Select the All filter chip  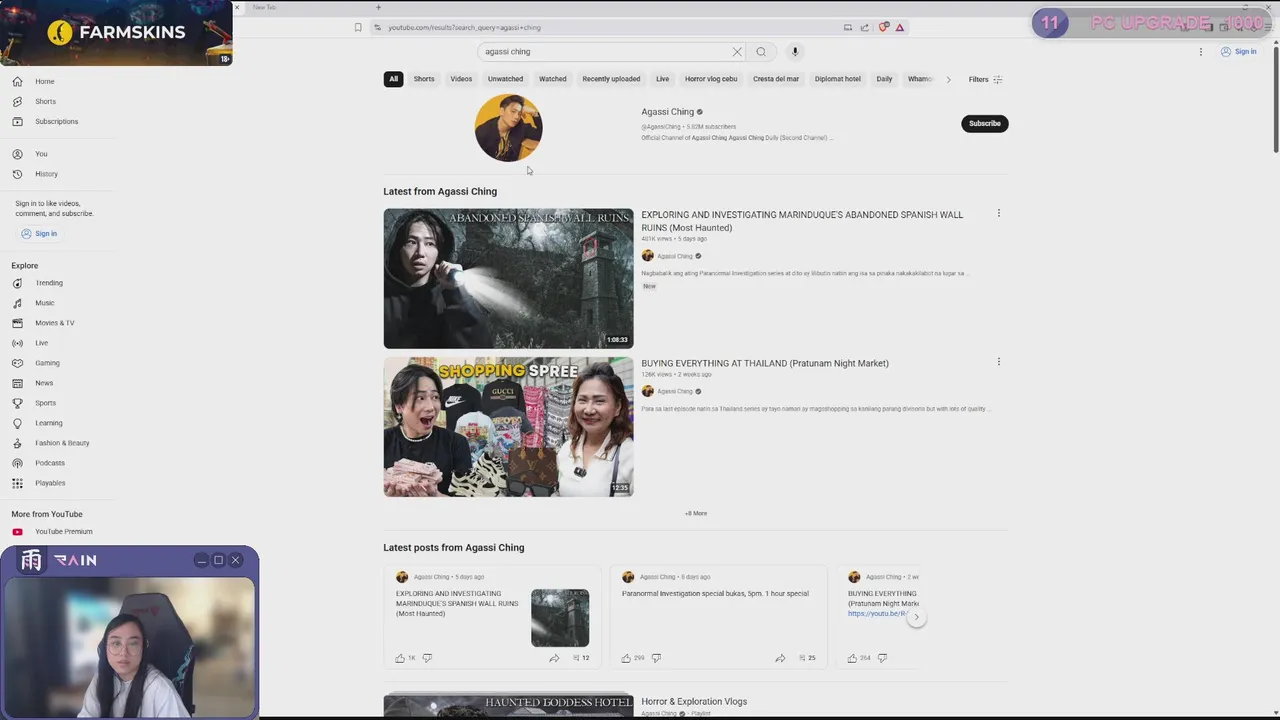pos(393,79)
